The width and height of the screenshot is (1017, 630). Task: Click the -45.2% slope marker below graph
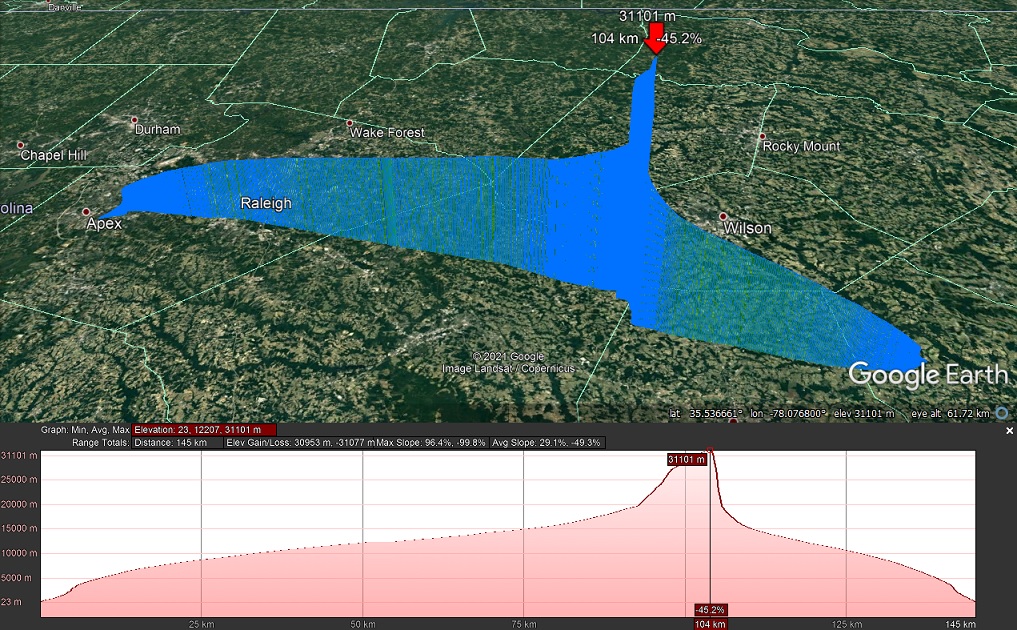pyautogui.click(x=710, y=609)
